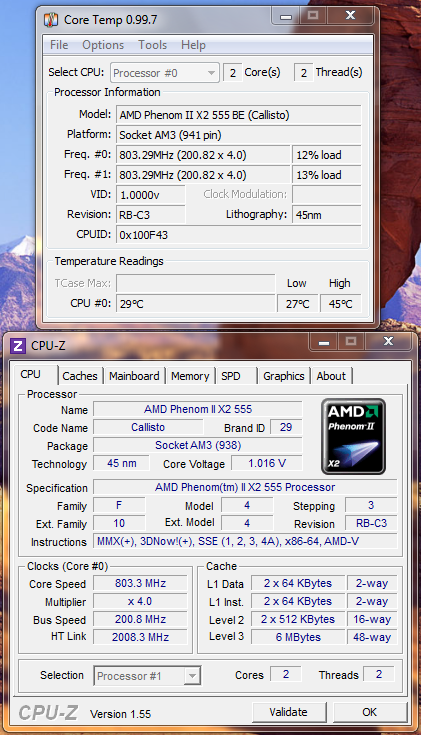Open the Options menu in Core Temp
Image resolution: width=421 pixels, height=735 pixels.
tap(103, 45)
